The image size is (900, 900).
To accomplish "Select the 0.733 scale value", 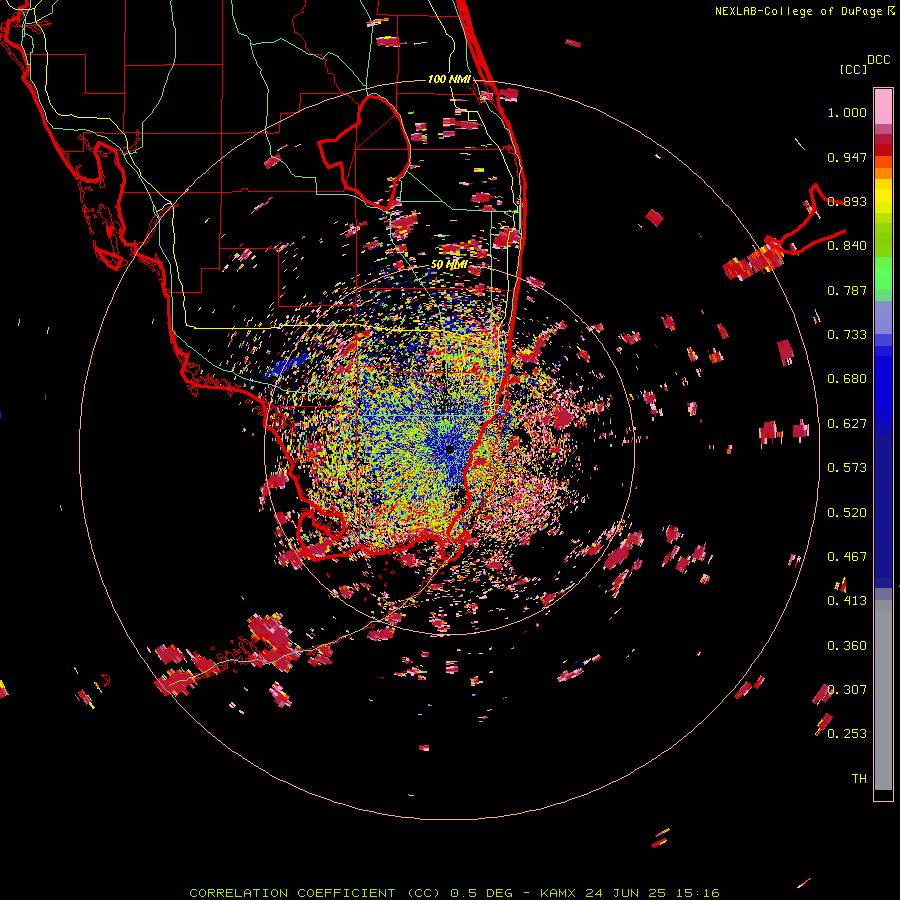I will (847, 335).
